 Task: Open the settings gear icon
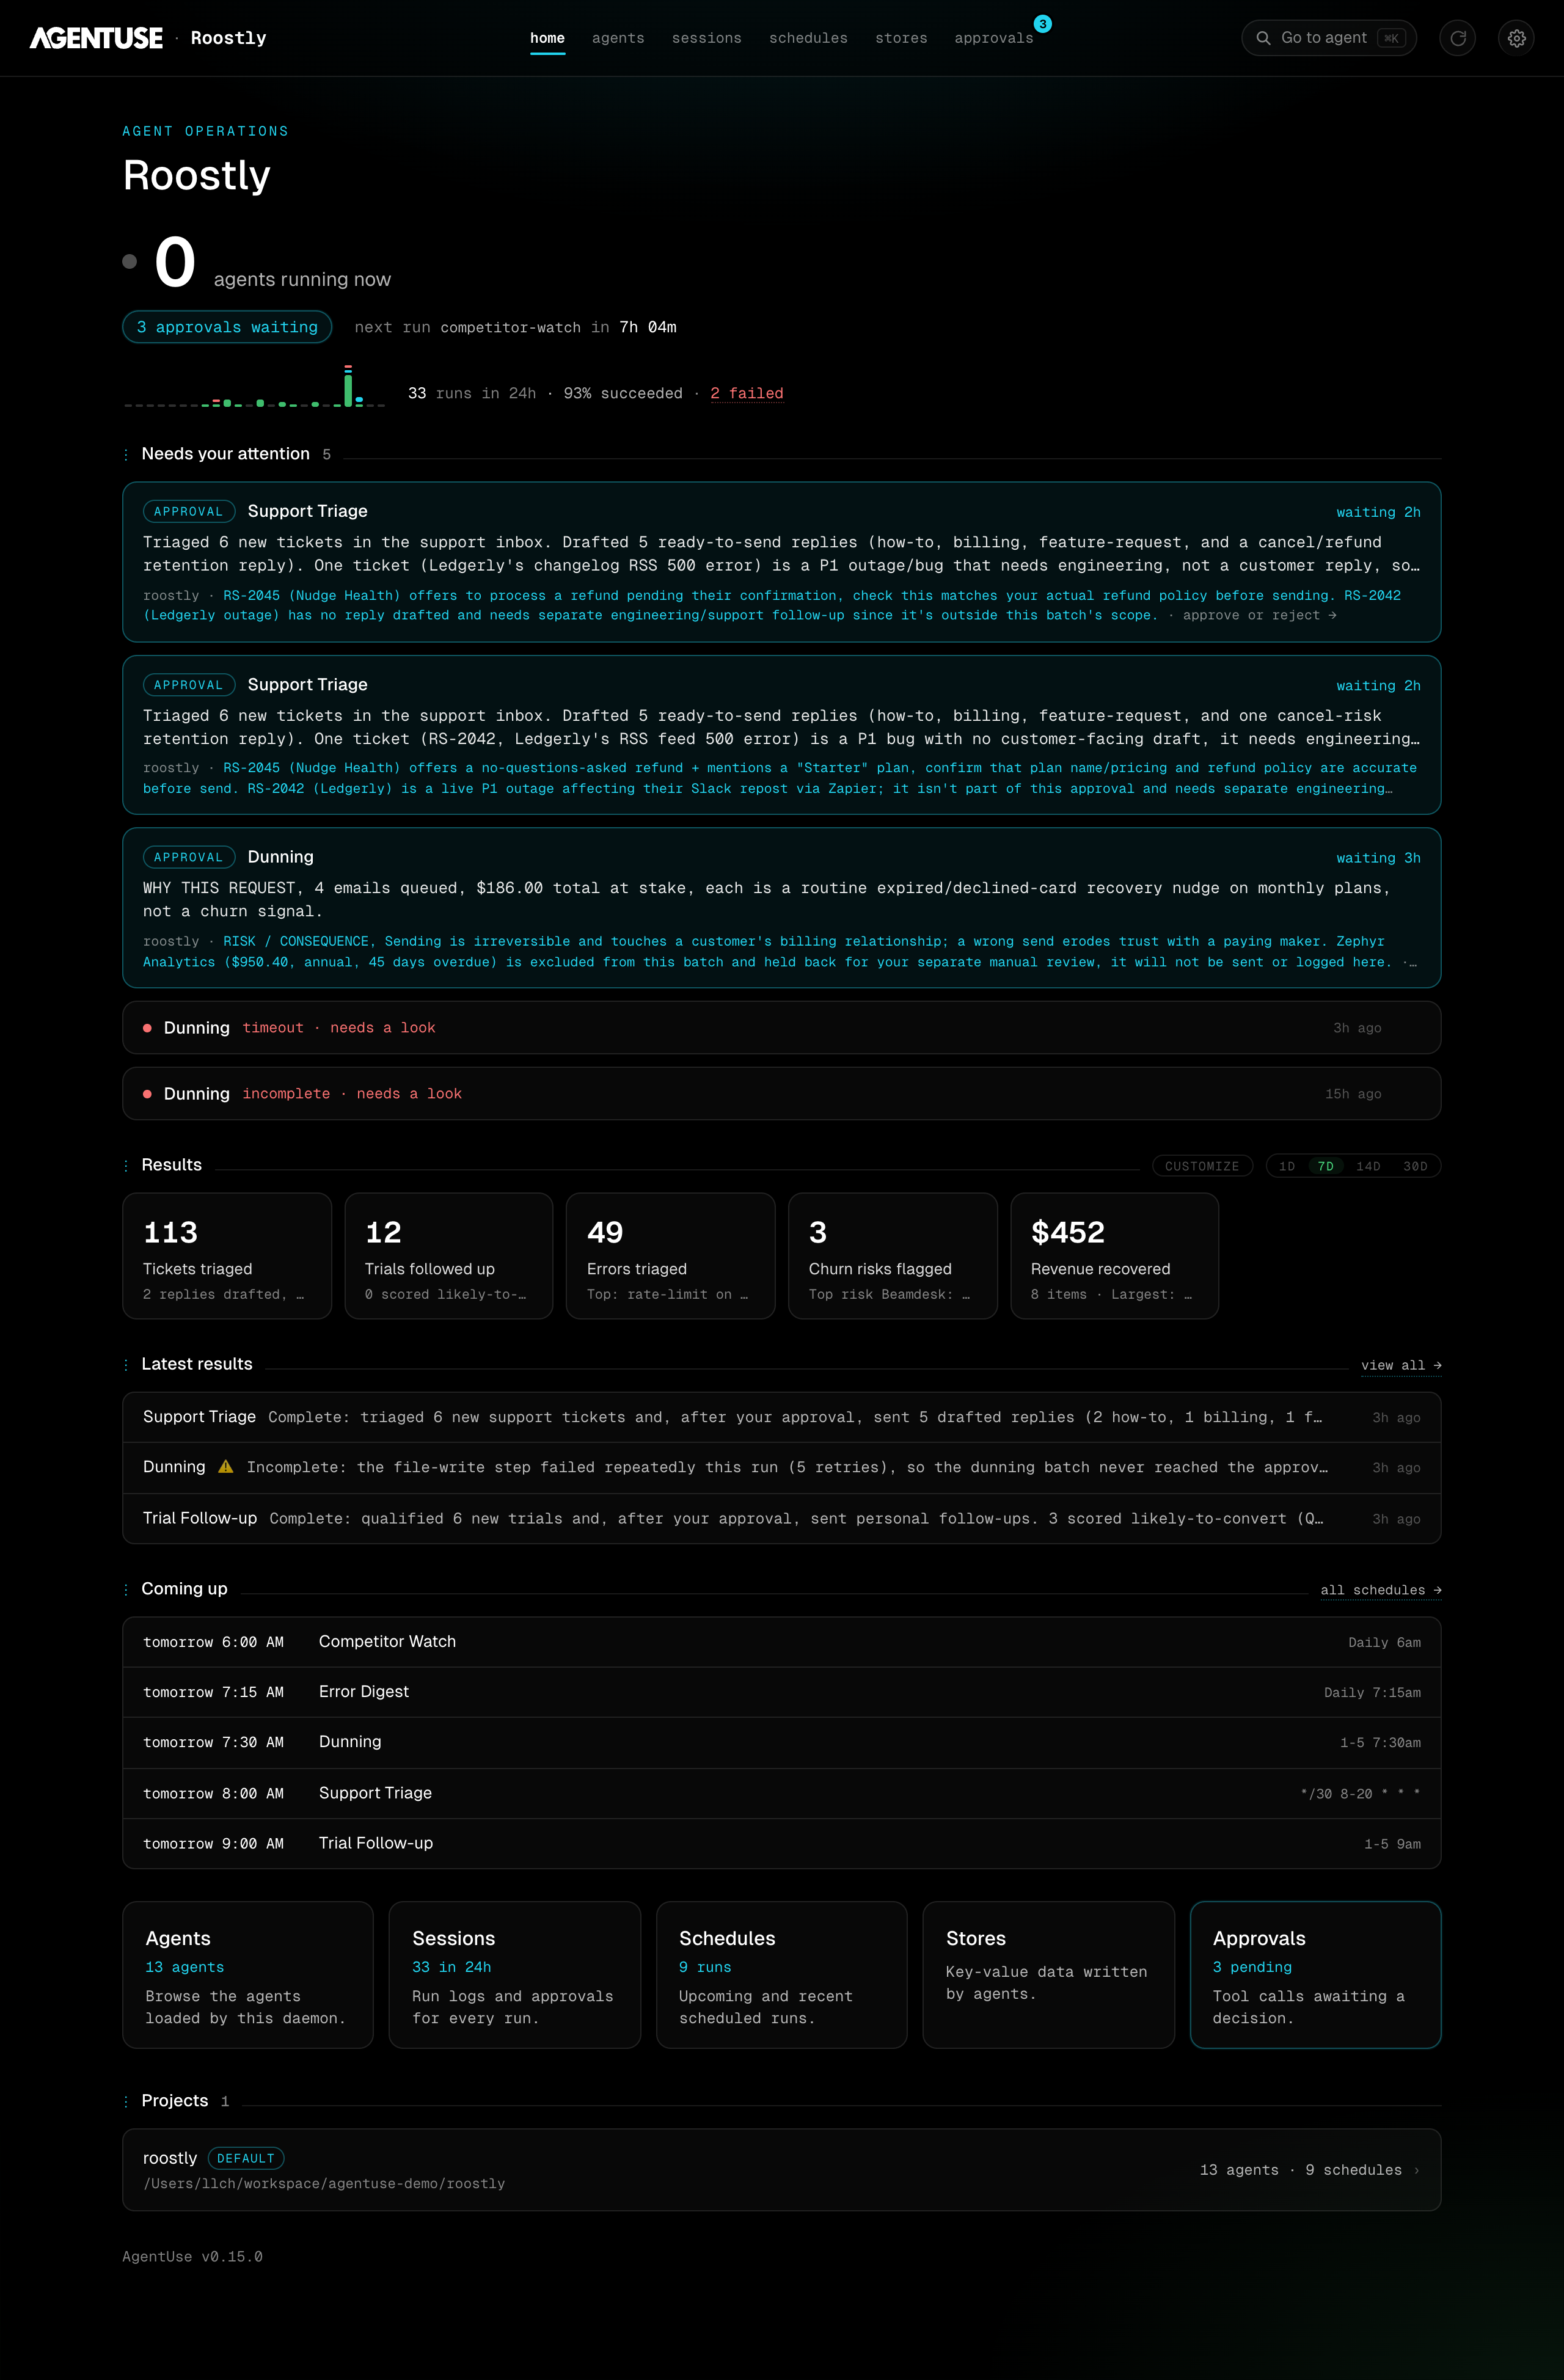click(x=1516, y=38)
